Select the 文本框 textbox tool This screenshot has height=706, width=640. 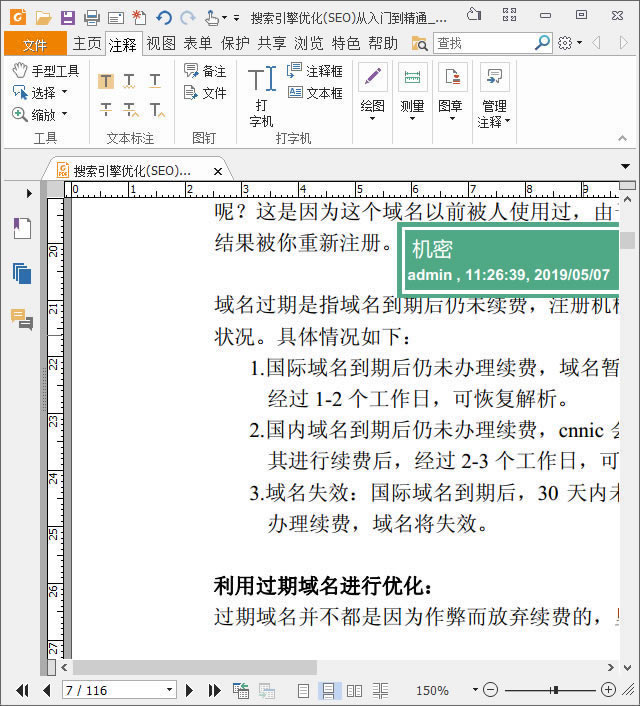pos(315,93)
